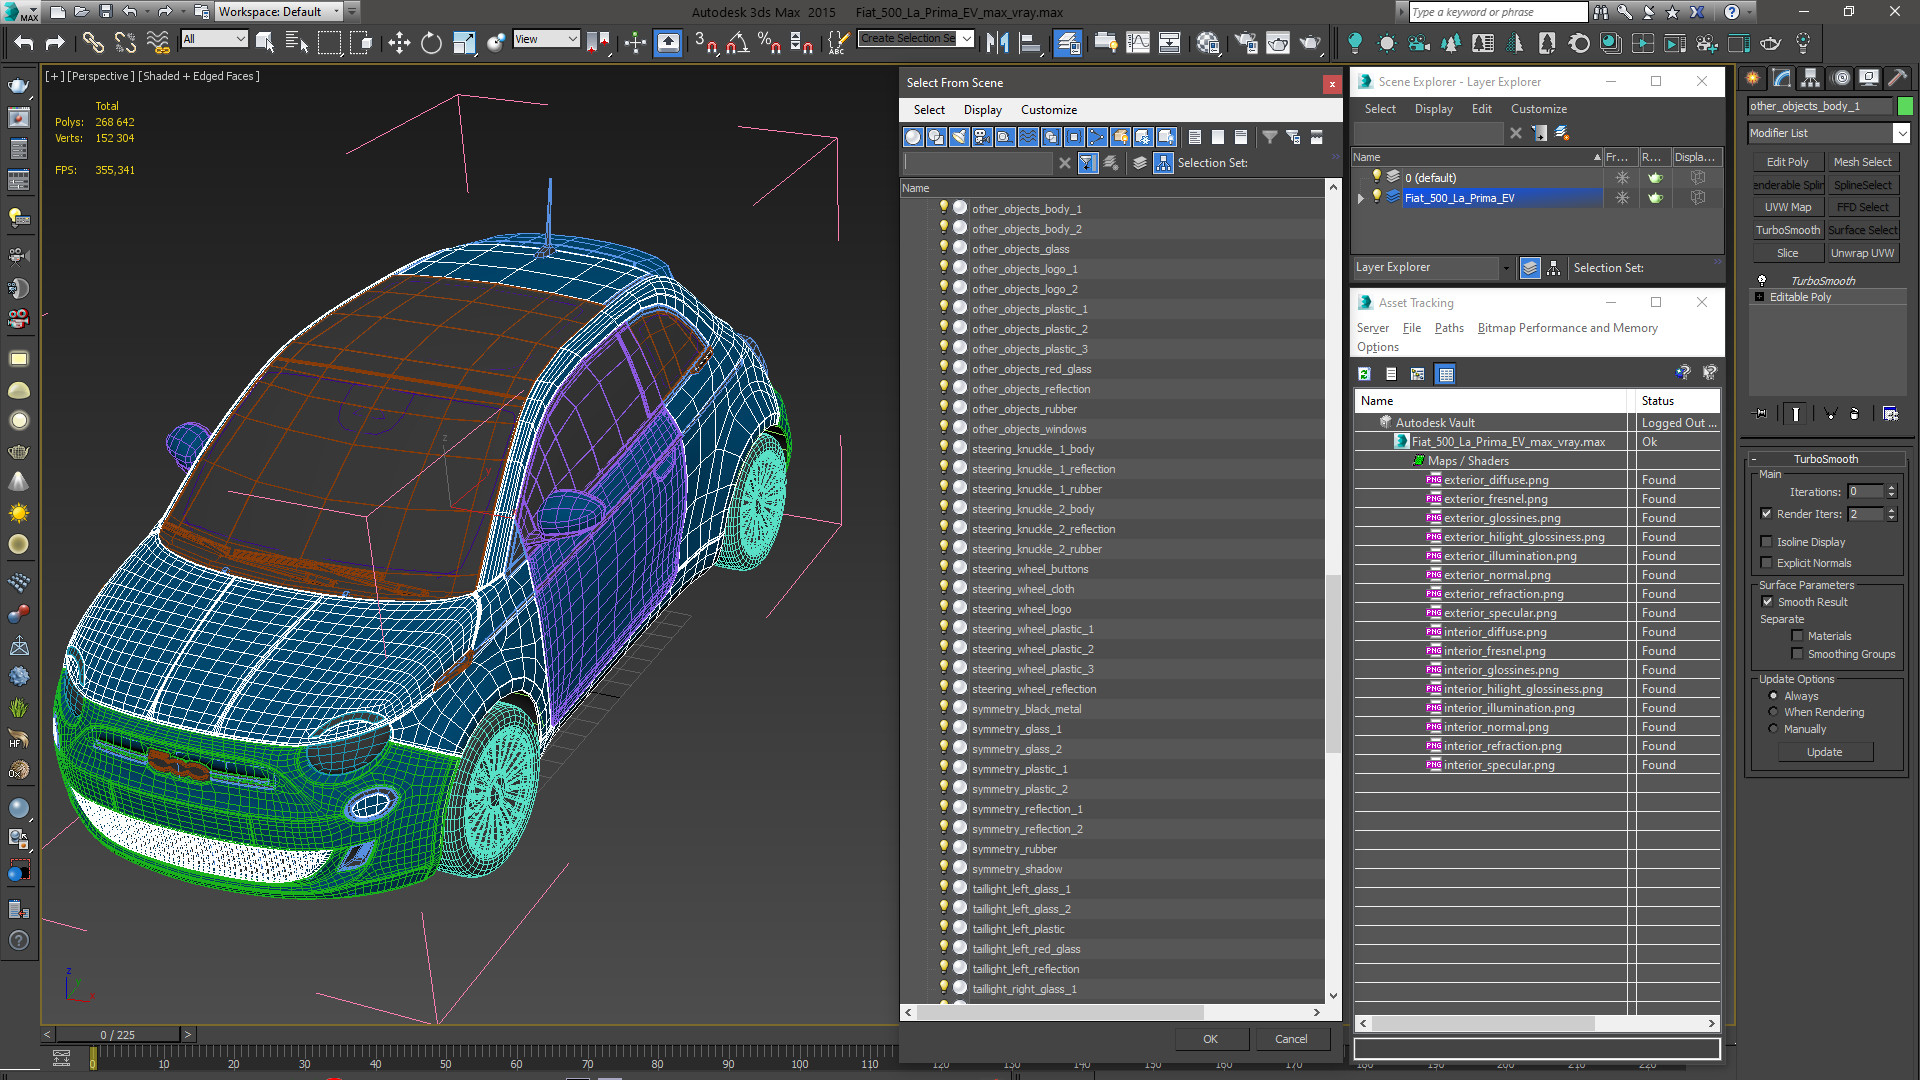Click the green object color swatch
1920x1080 pixels.
coord(1904,106)
